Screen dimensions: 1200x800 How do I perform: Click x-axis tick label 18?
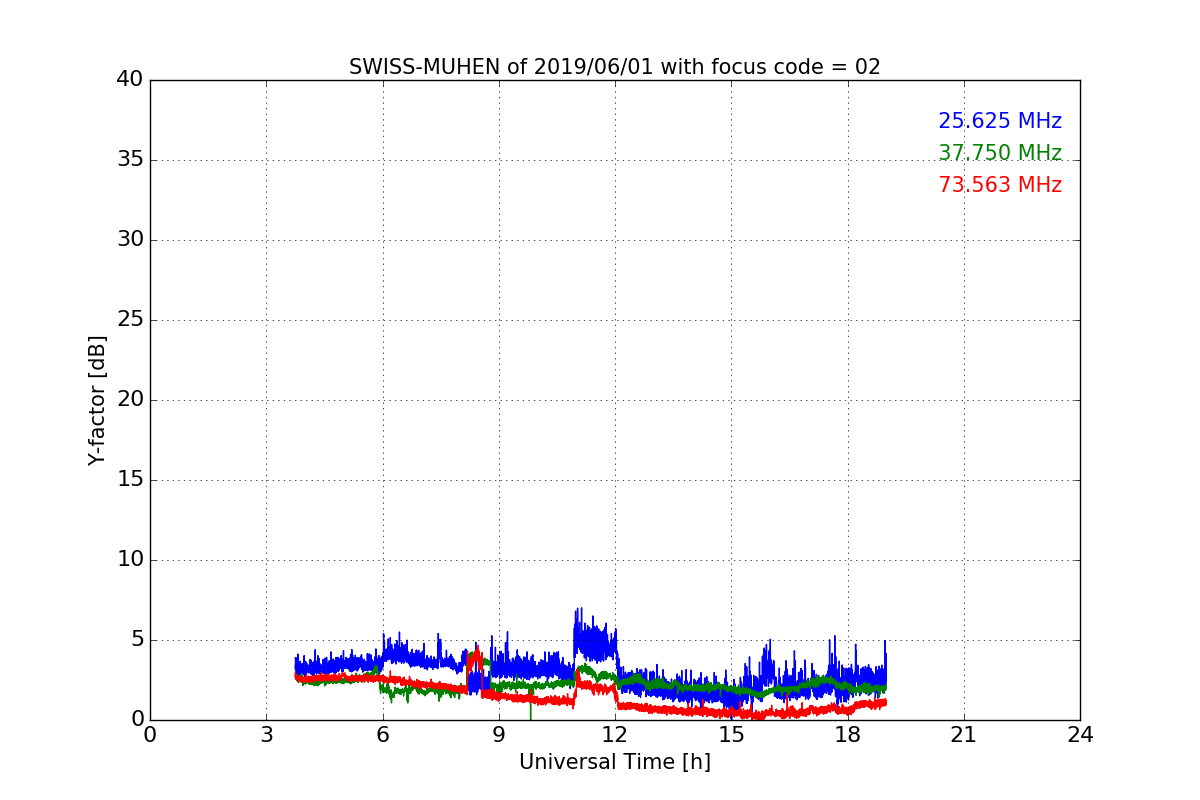tap(848, 734)
